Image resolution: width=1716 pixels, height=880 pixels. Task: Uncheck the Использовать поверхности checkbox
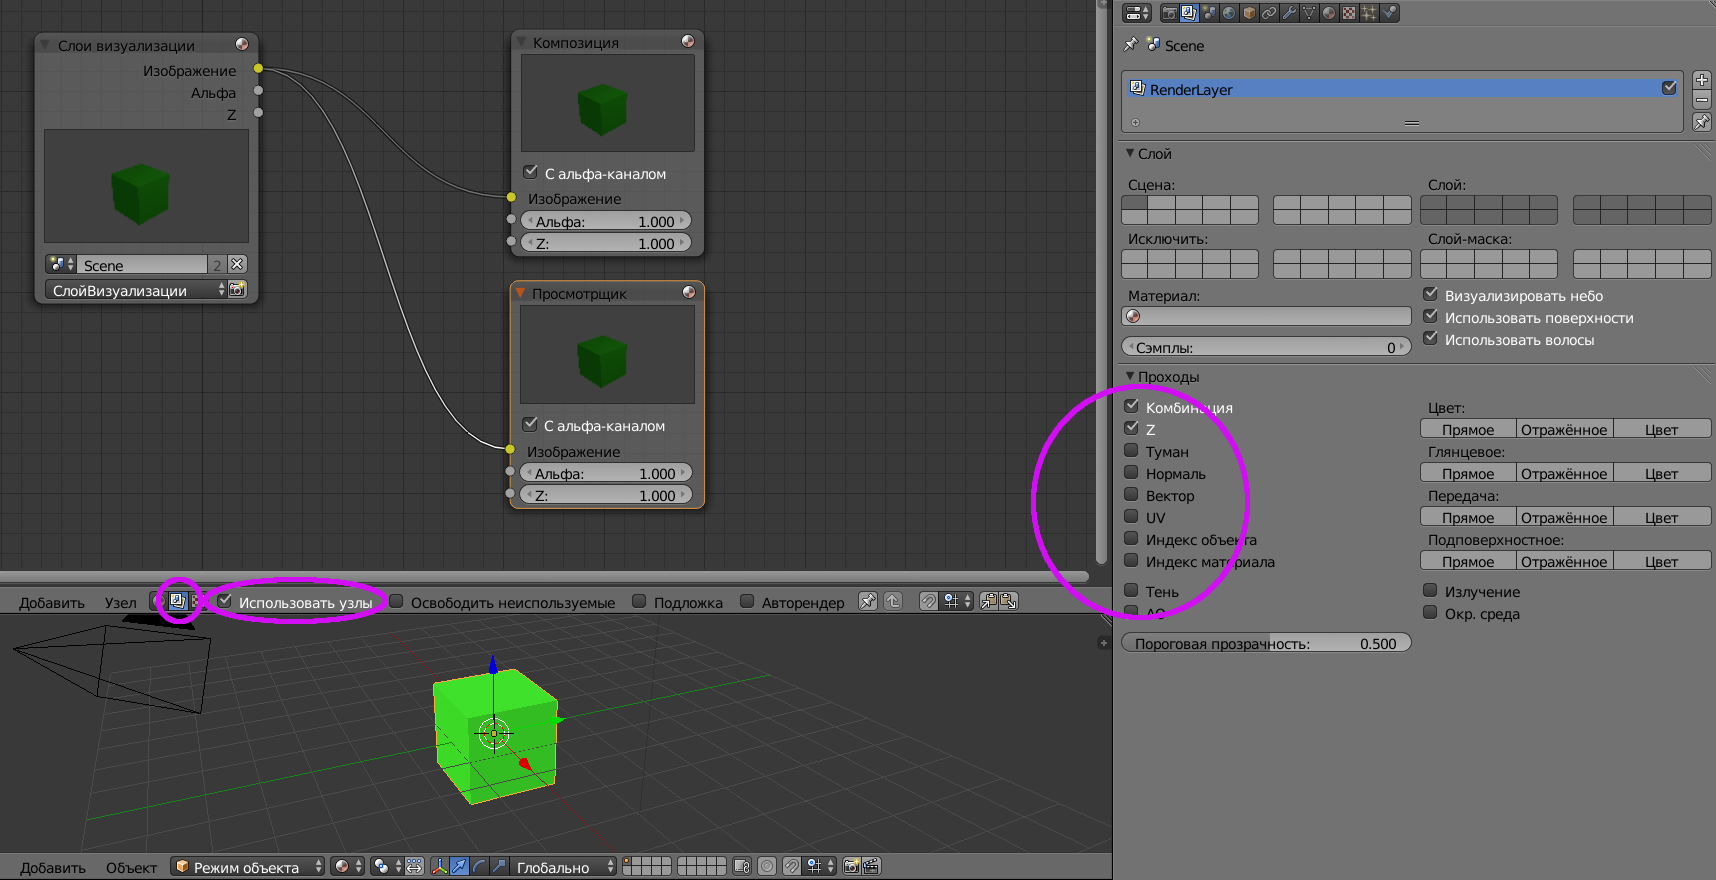click(x=1431, y=317)
